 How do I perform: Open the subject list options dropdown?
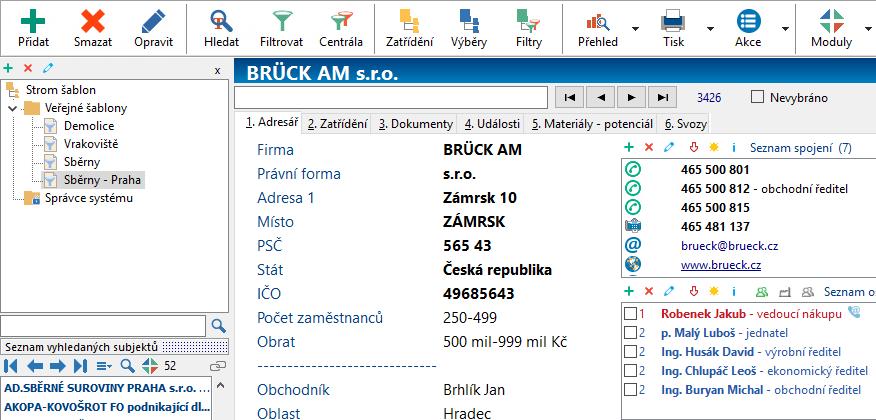pyautogui.click(x=104, y=366)
